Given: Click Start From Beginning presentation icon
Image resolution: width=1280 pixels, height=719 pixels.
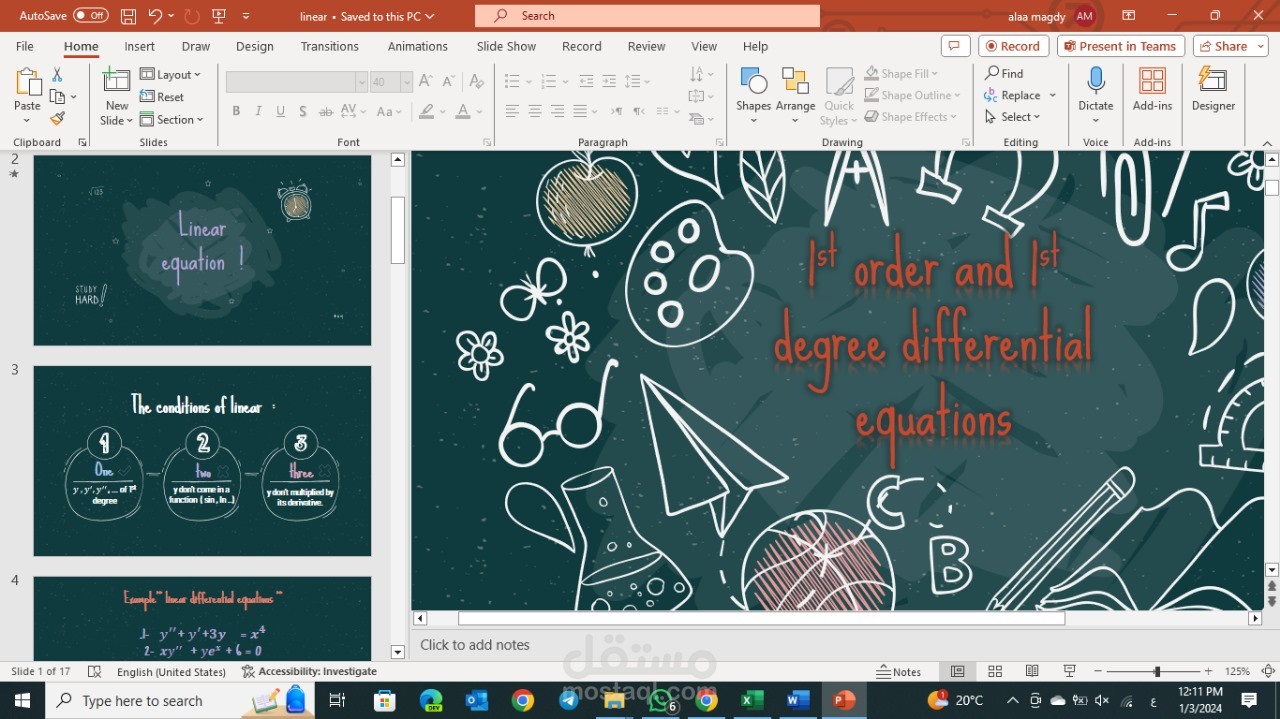Looking at the screenshot, I should (x=219, y=16).
